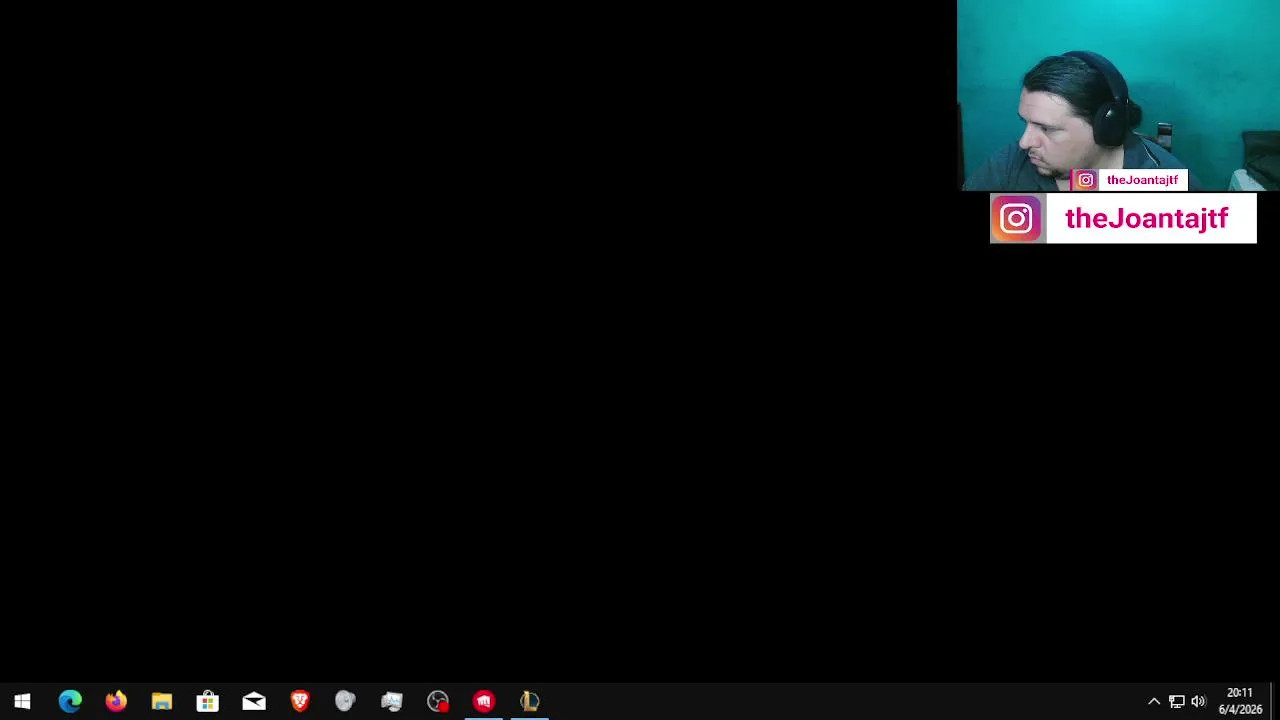Open Firefox from the taskbar
1280x720 pixels.
[x=116, y=701]
